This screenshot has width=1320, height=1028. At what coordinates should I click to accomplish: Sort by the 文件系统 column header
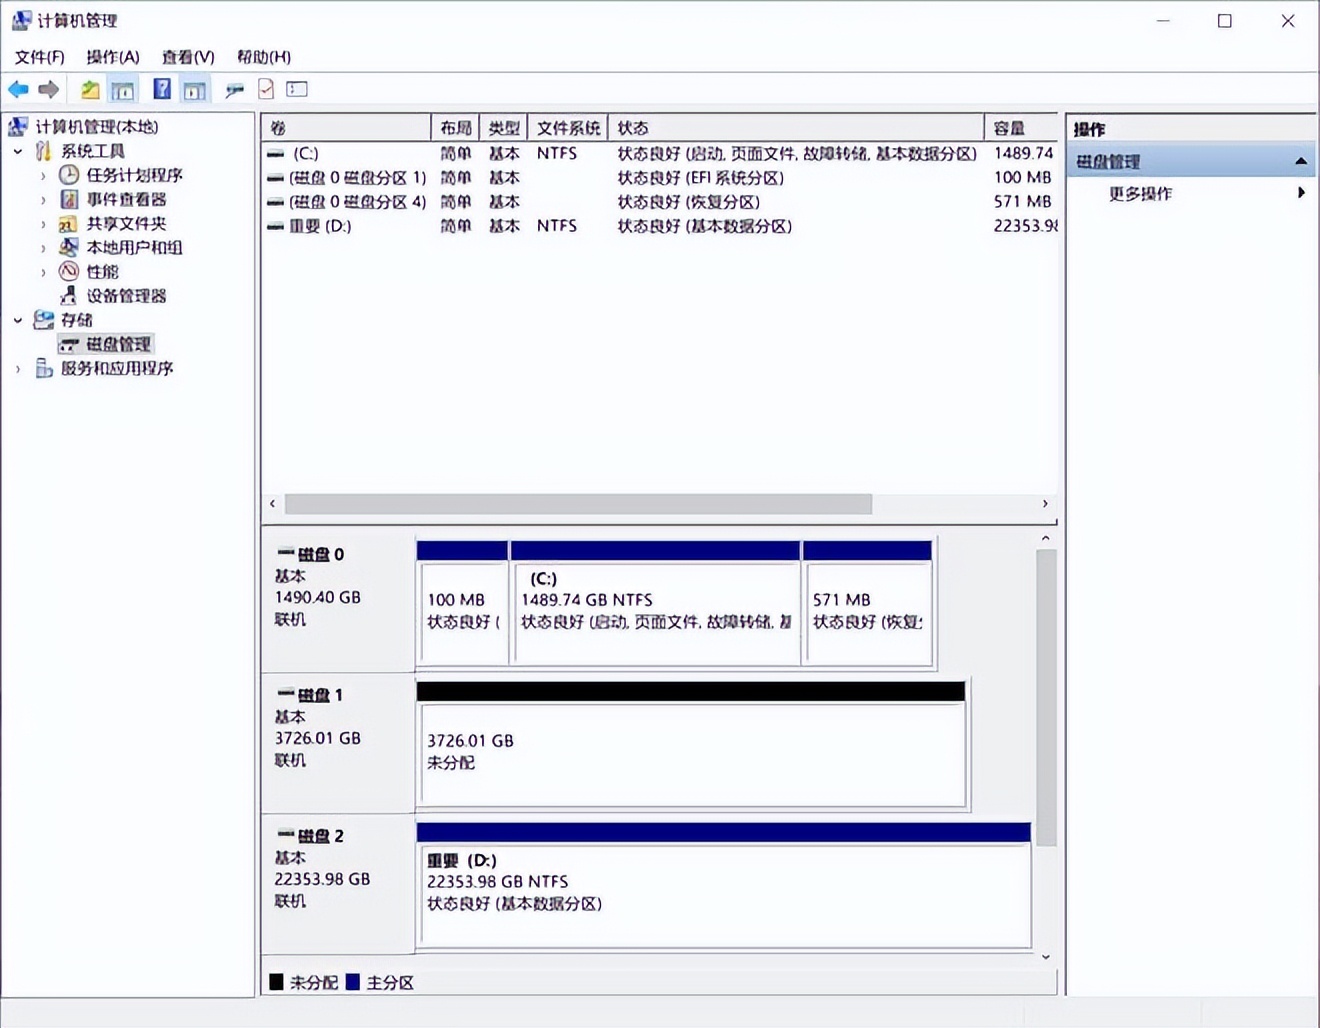(x=567, y=128)
